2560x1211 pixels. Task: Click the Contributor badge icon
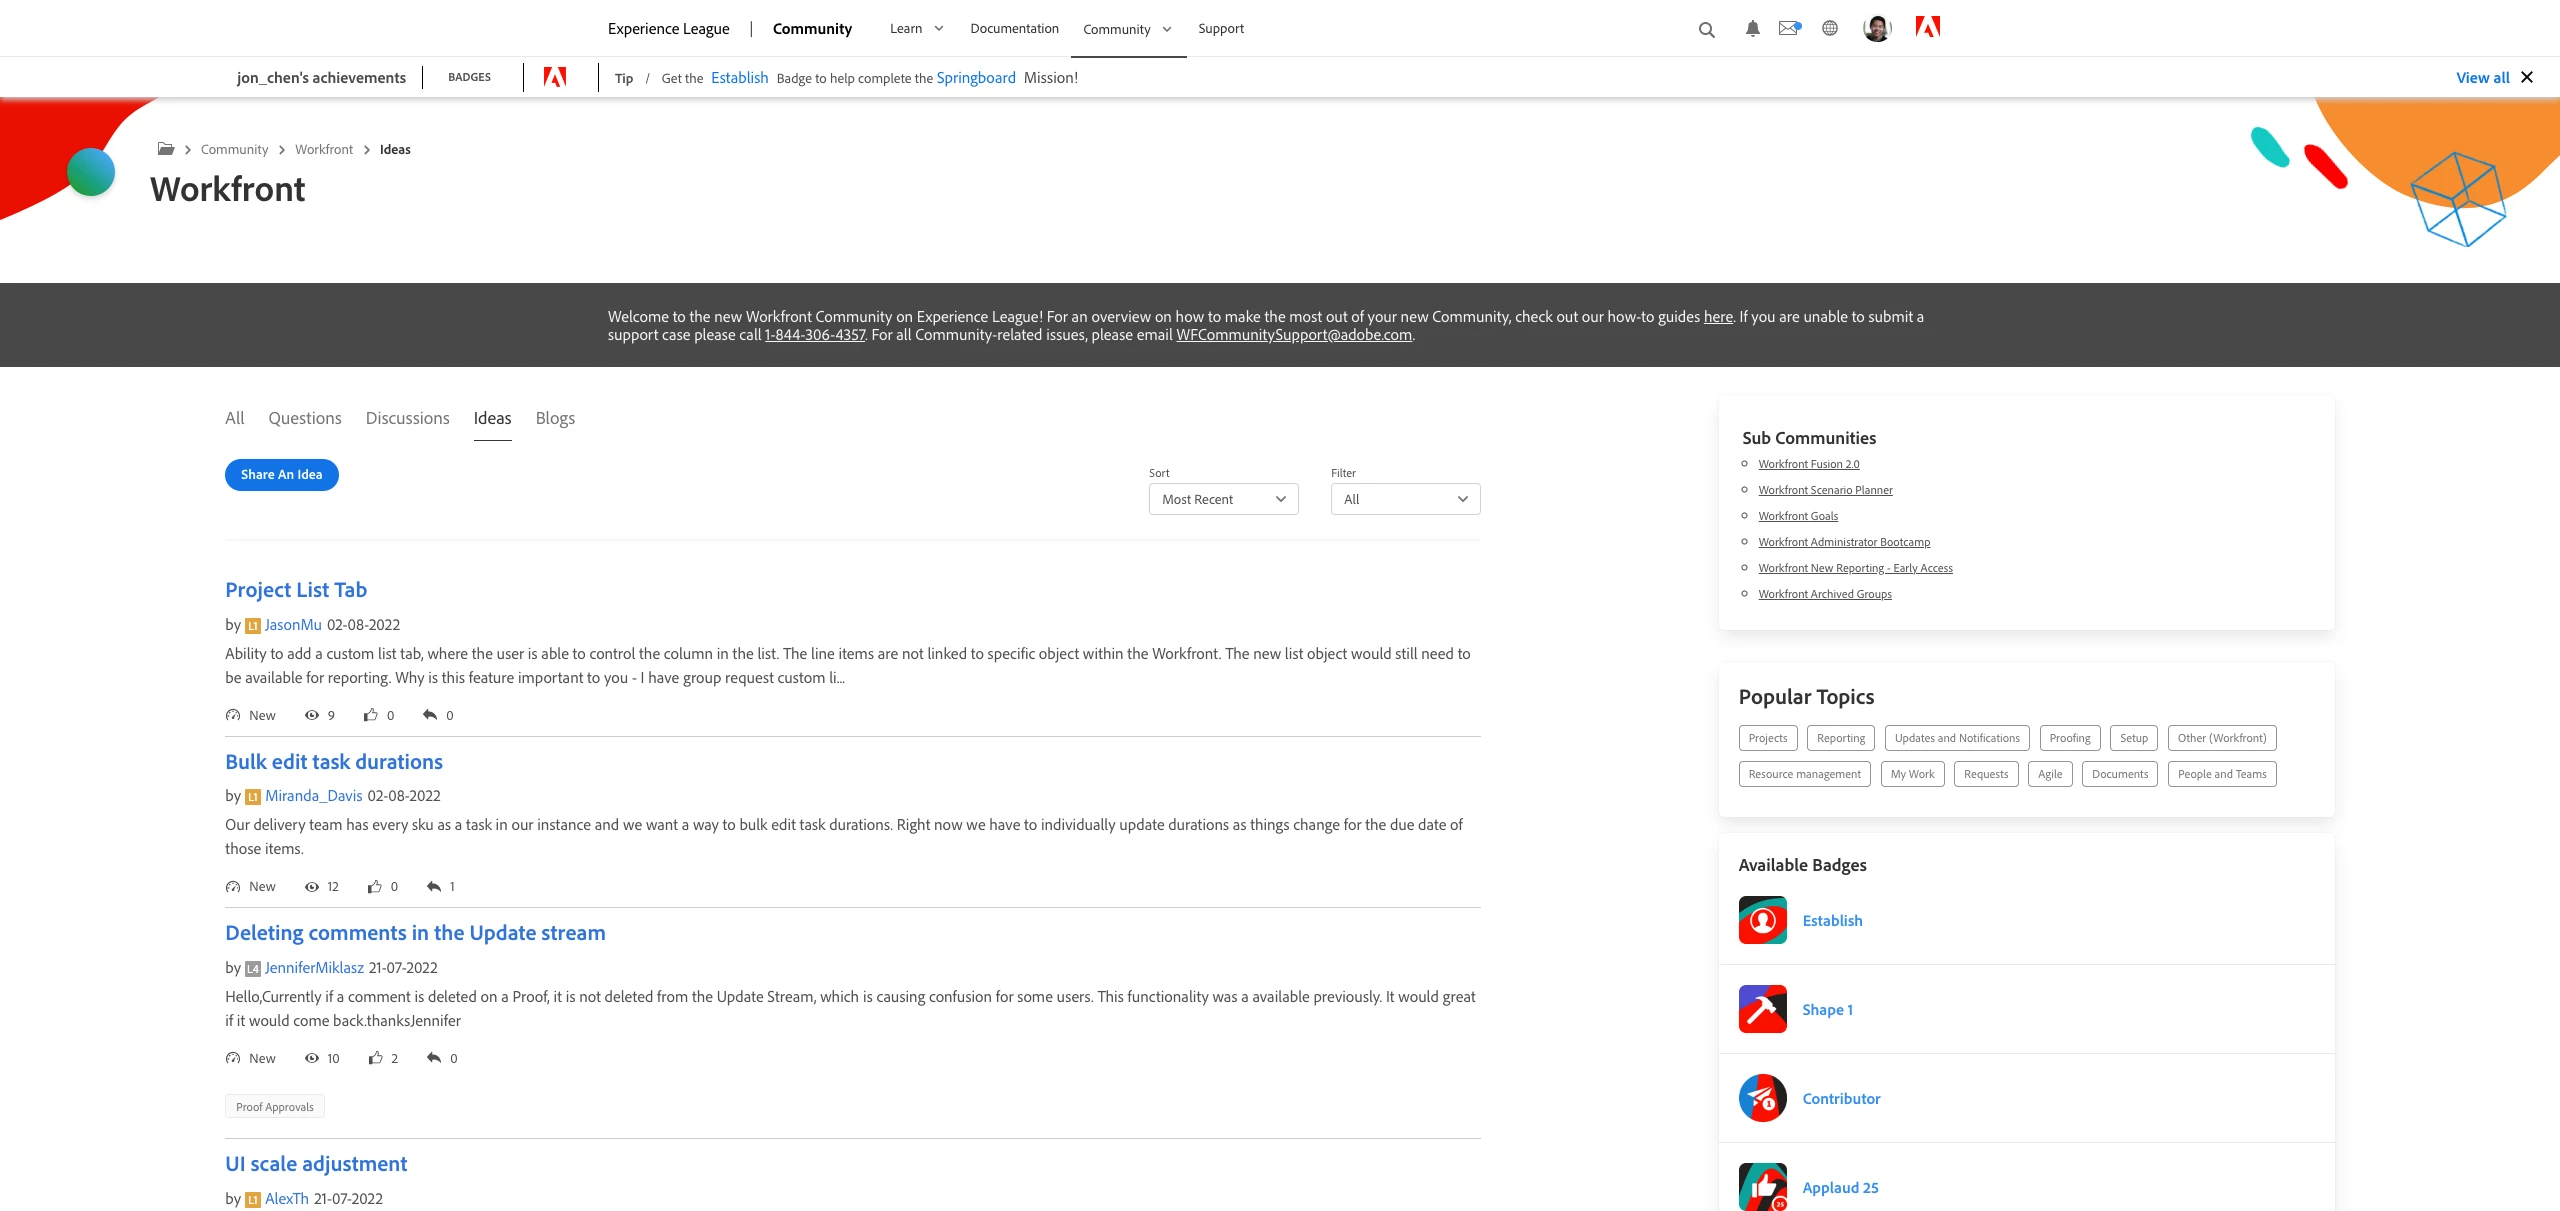[1762, 1098]
